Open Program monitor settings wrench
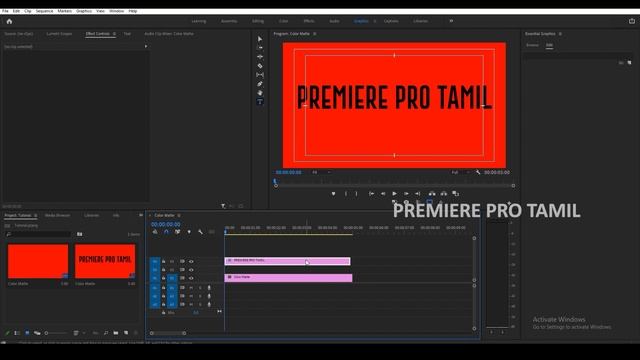 point(478,172)
